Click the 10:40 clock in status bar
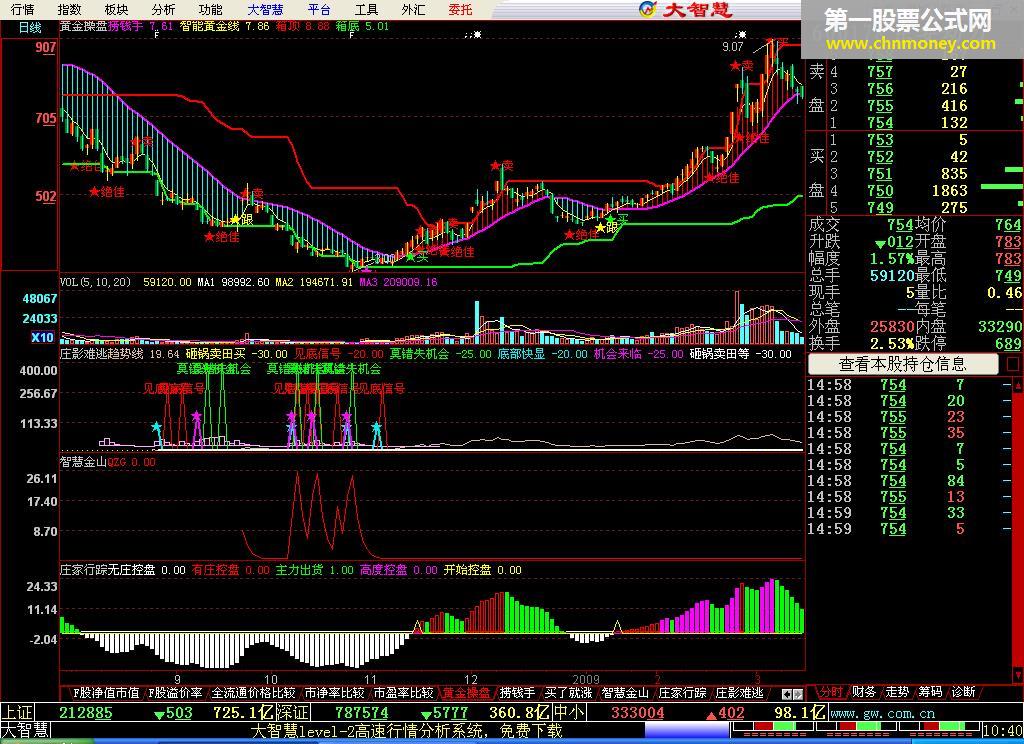 tap(1003, 730)
